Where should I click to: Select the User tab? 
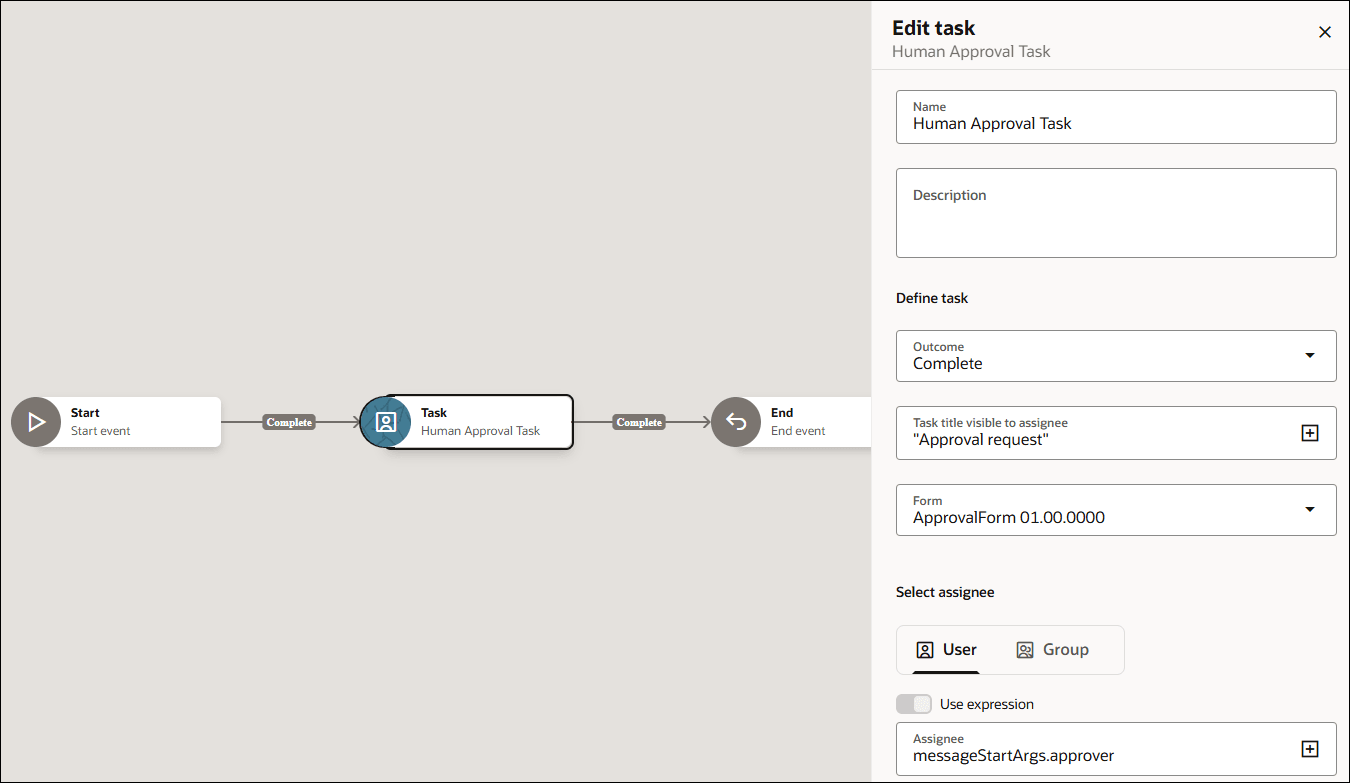(944, 649)
